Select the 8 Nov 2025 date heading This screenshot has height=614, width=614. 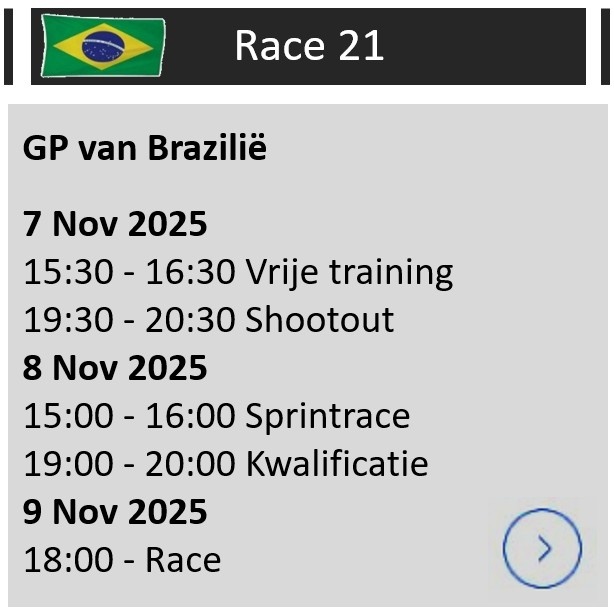(115, 368)
